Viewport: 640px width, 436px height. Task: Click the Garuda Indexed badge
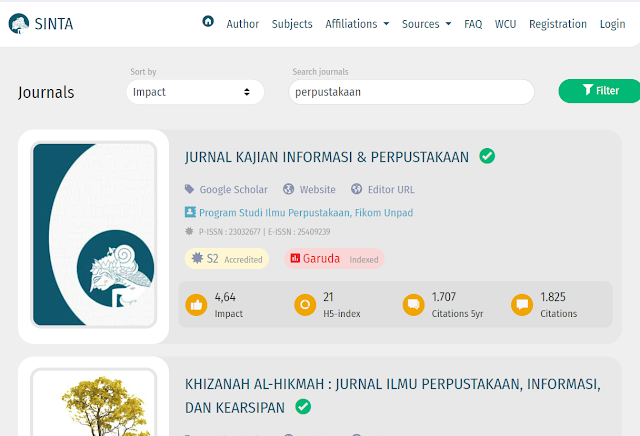coord(334,259)
